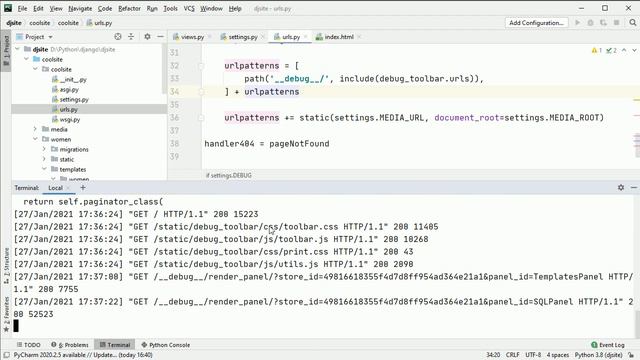Close the urls.py editor tab

(x=305, y=37)
